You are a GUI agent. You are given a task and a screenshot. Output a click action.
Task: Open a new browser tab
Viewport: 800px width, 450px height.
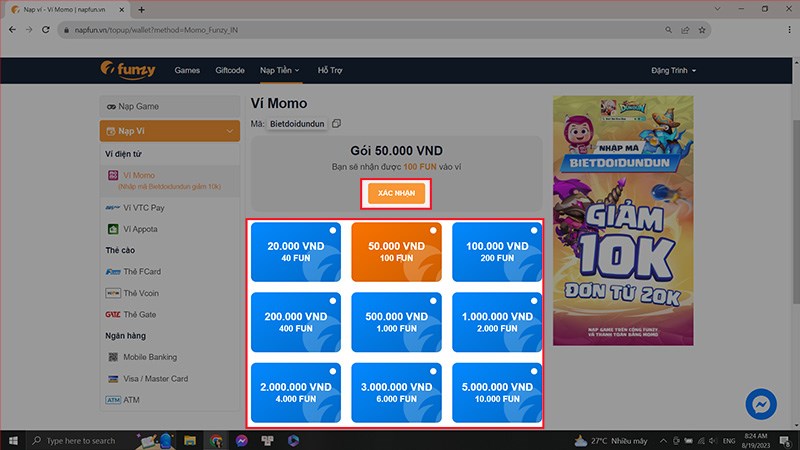[x=141, y=10]
